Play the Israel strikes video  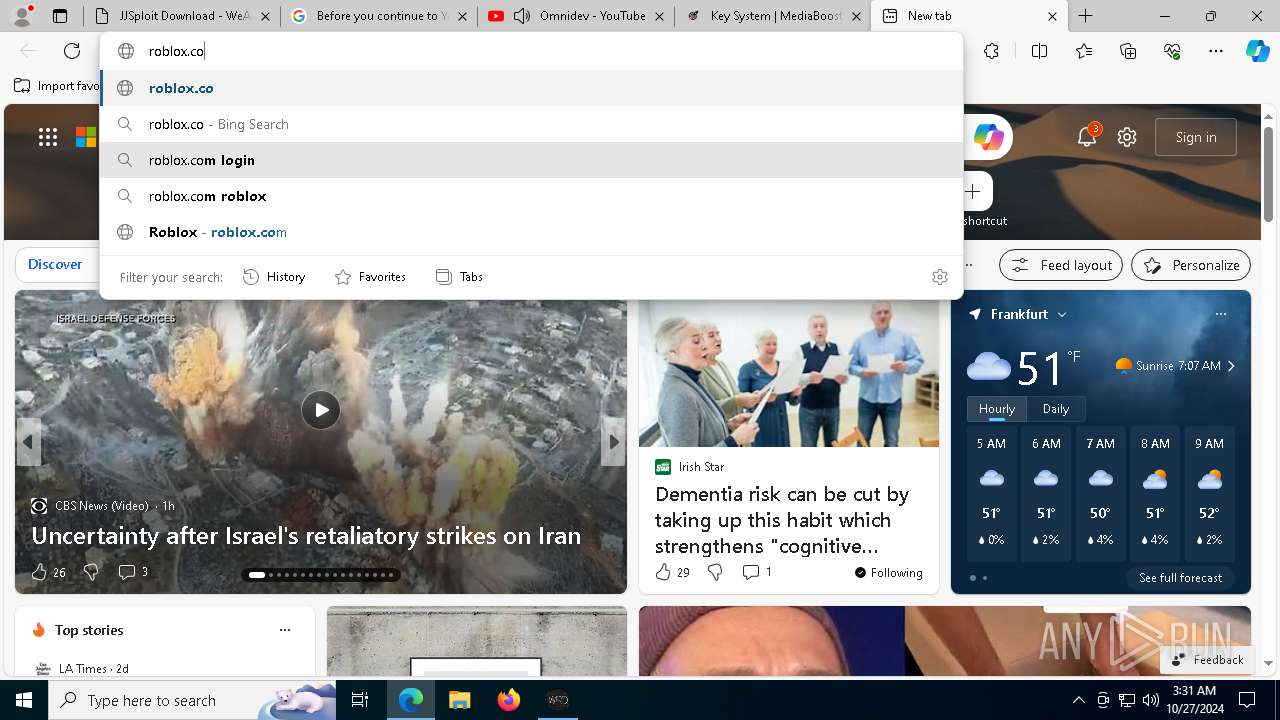pos(321,410)
